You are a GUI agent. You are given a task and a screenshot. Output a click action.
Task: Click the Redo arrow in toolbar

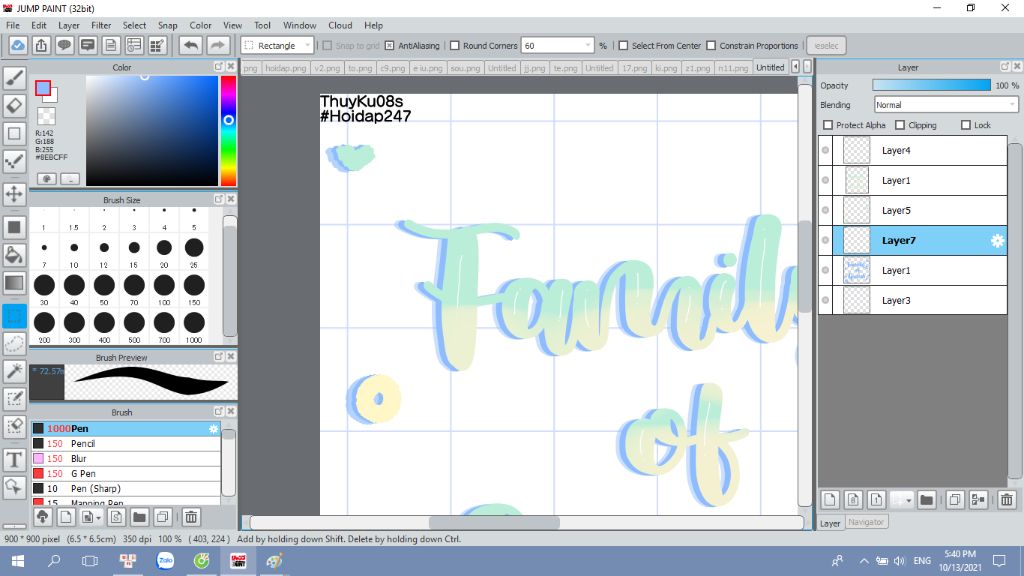point(217,46)
